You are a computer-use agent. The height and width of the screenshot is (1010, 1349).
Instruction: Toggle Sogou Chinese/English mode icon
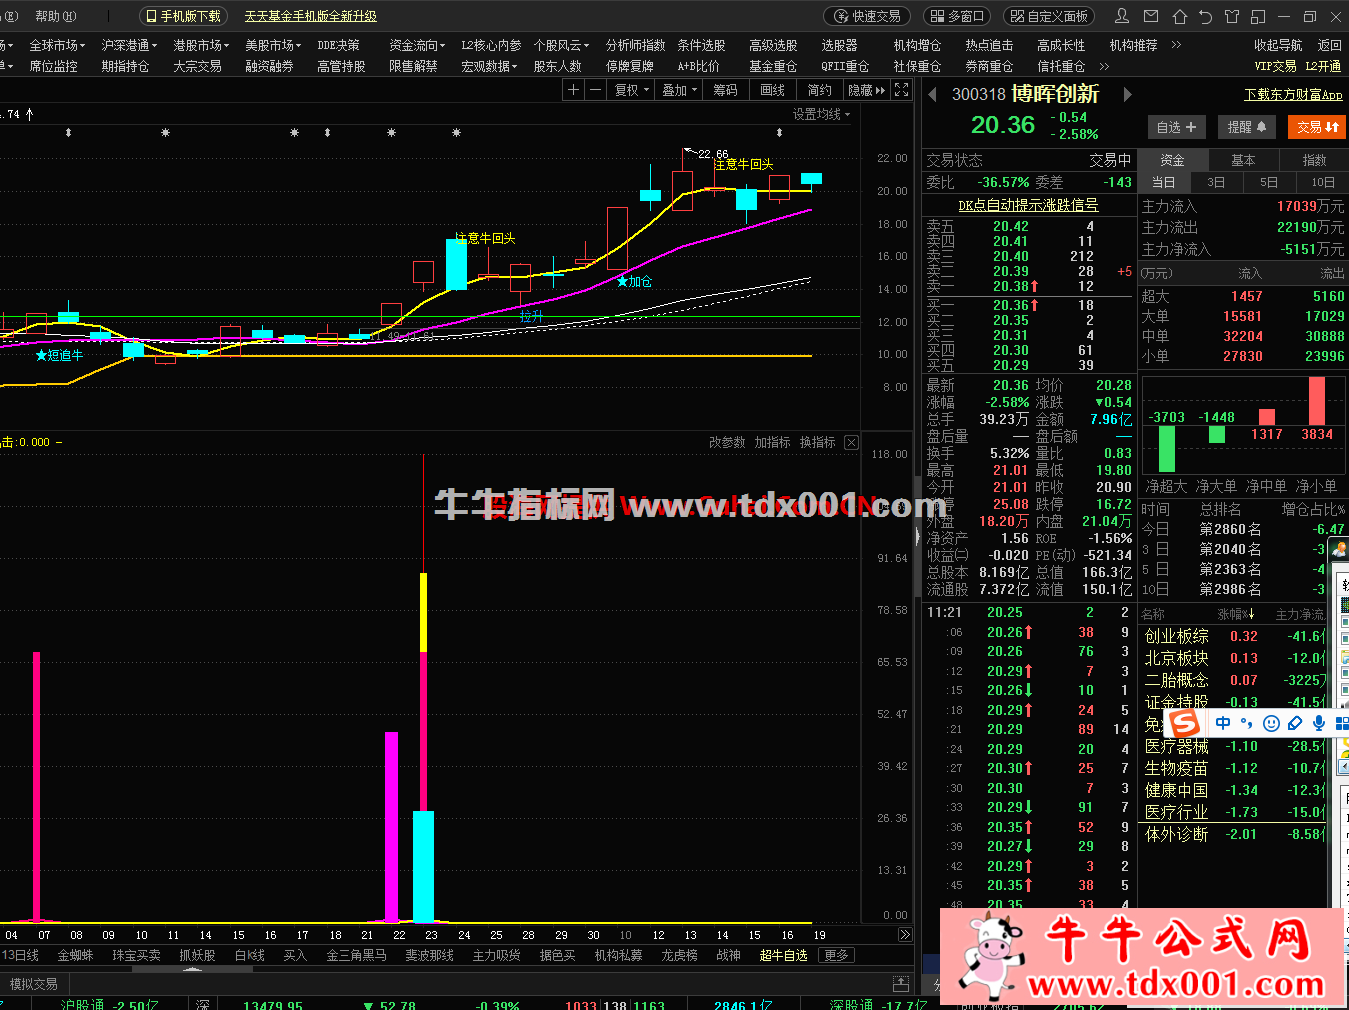click(x=1223, y=723)
